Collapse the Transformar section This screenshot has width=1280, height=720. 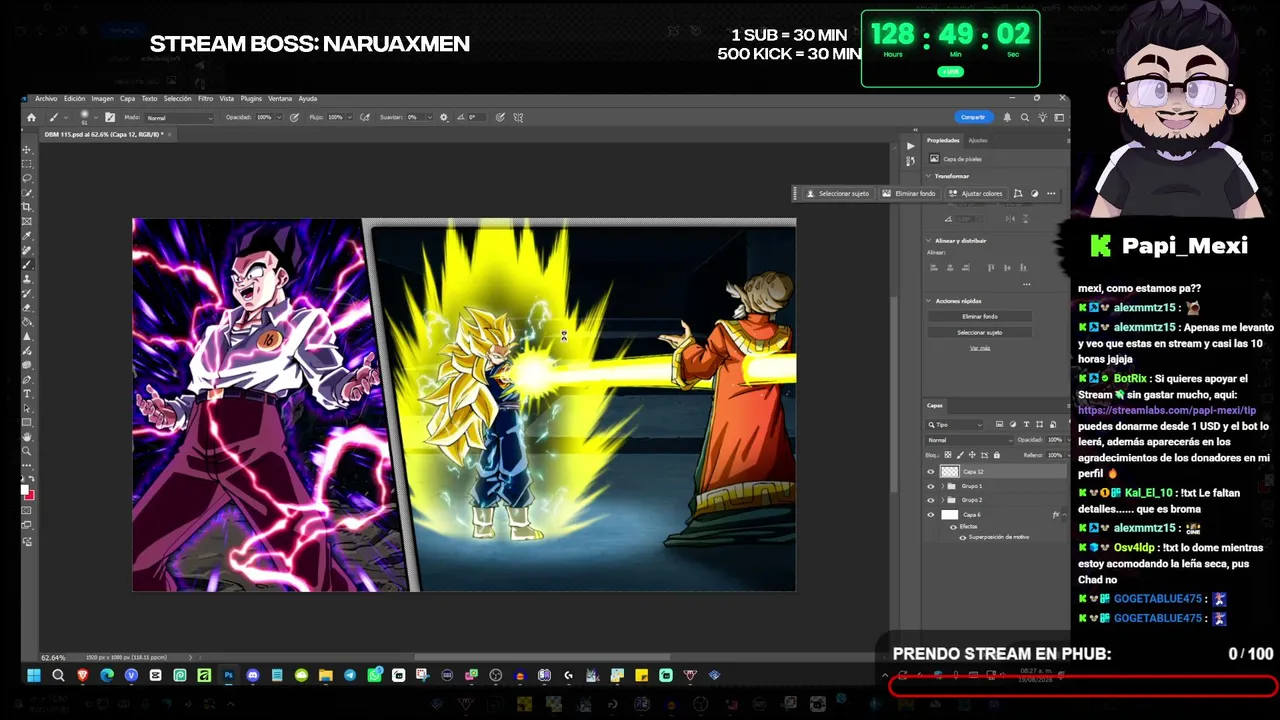[x=928, y=176]
